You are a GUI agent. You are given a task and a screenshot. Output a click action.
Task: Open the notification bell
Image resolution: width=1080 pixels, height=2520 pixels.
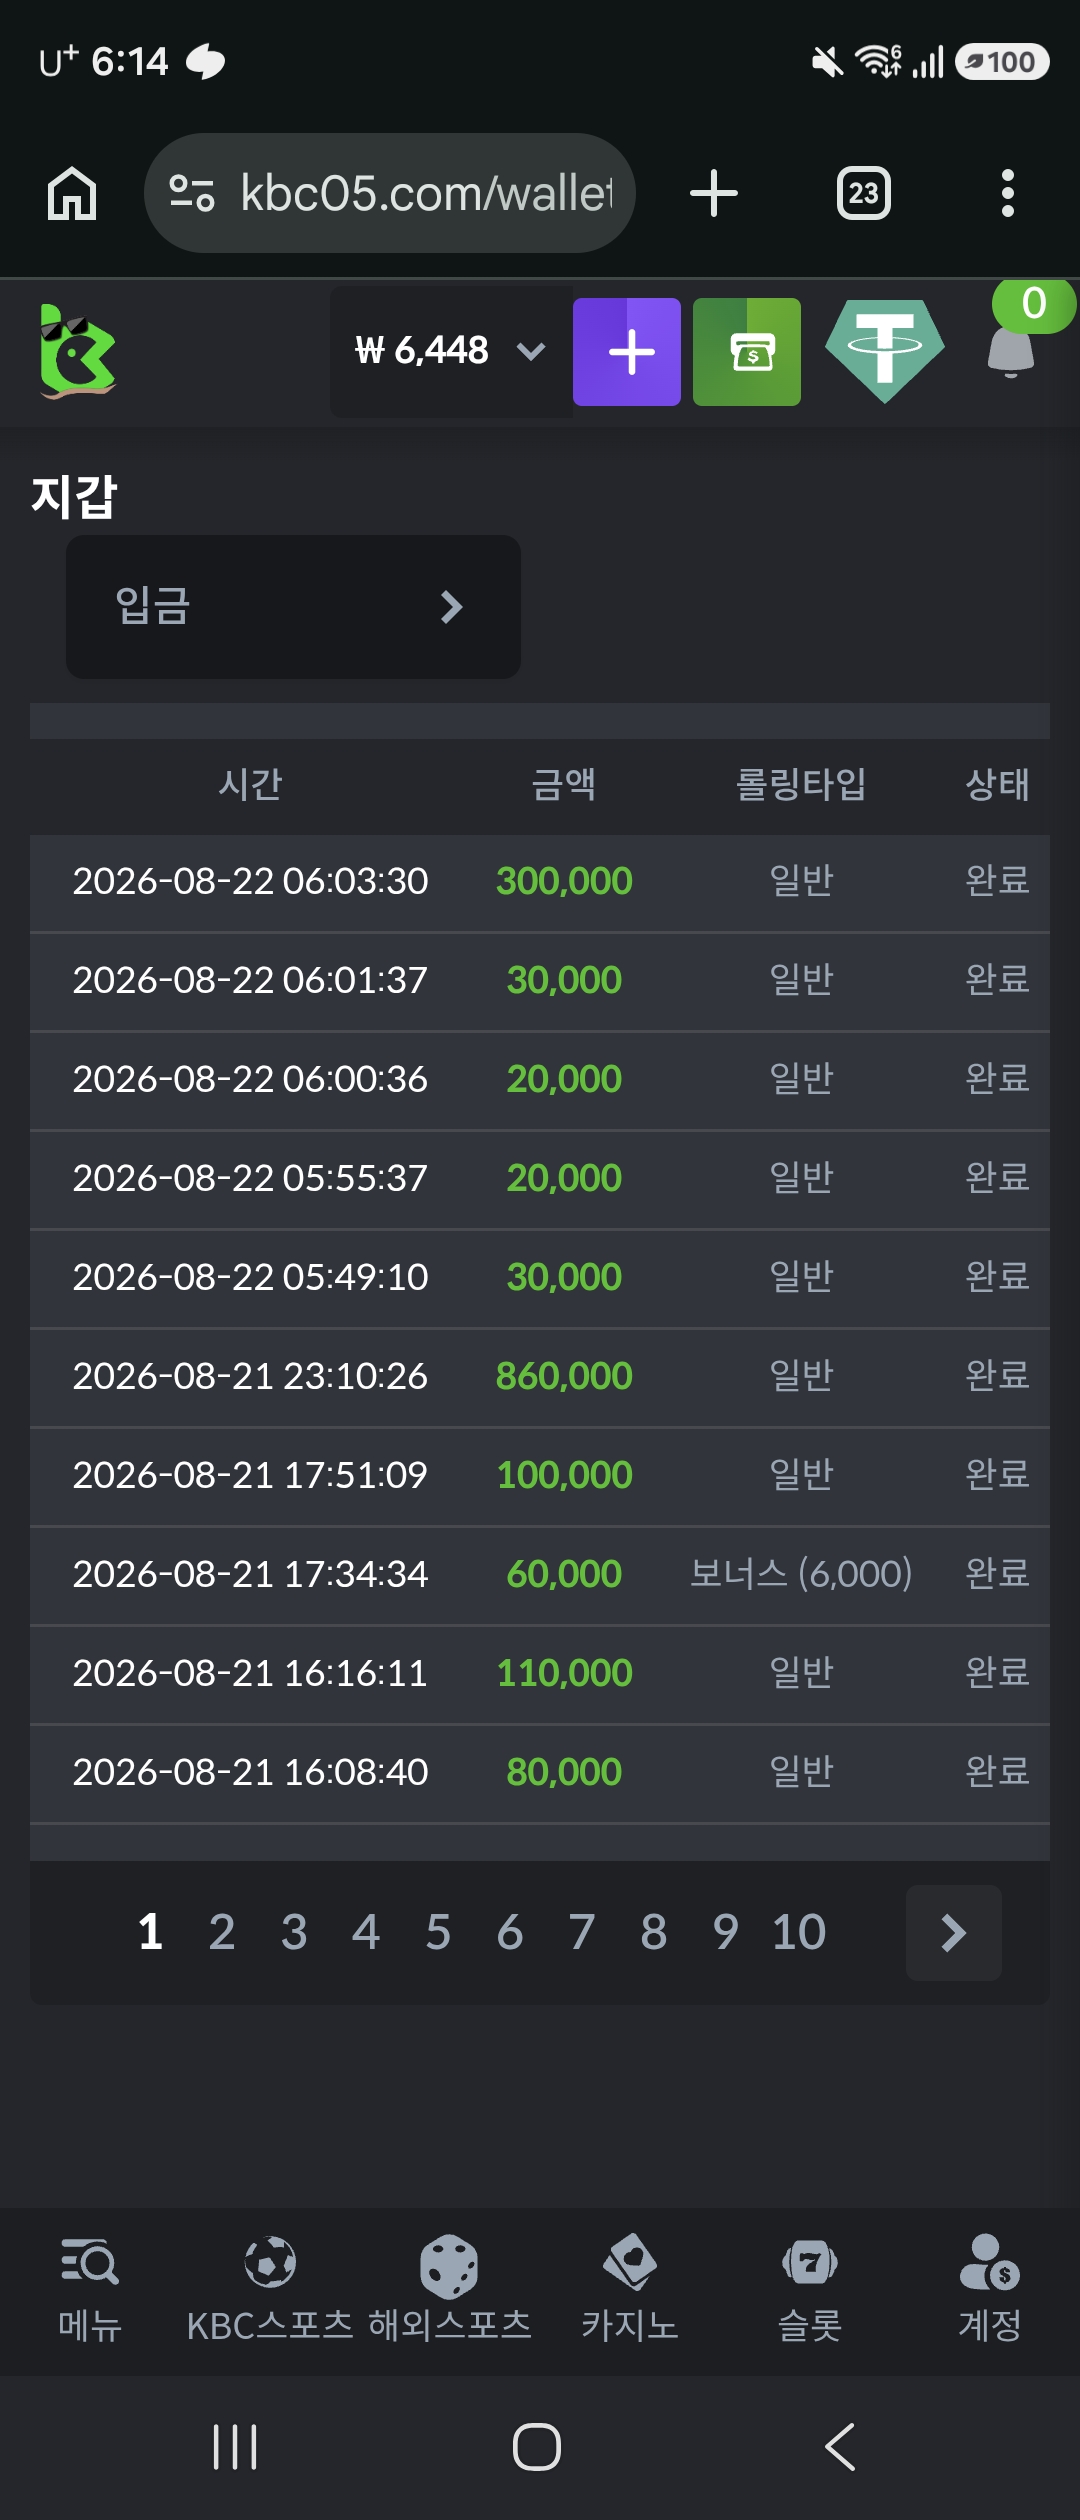tap(1011, 350)
